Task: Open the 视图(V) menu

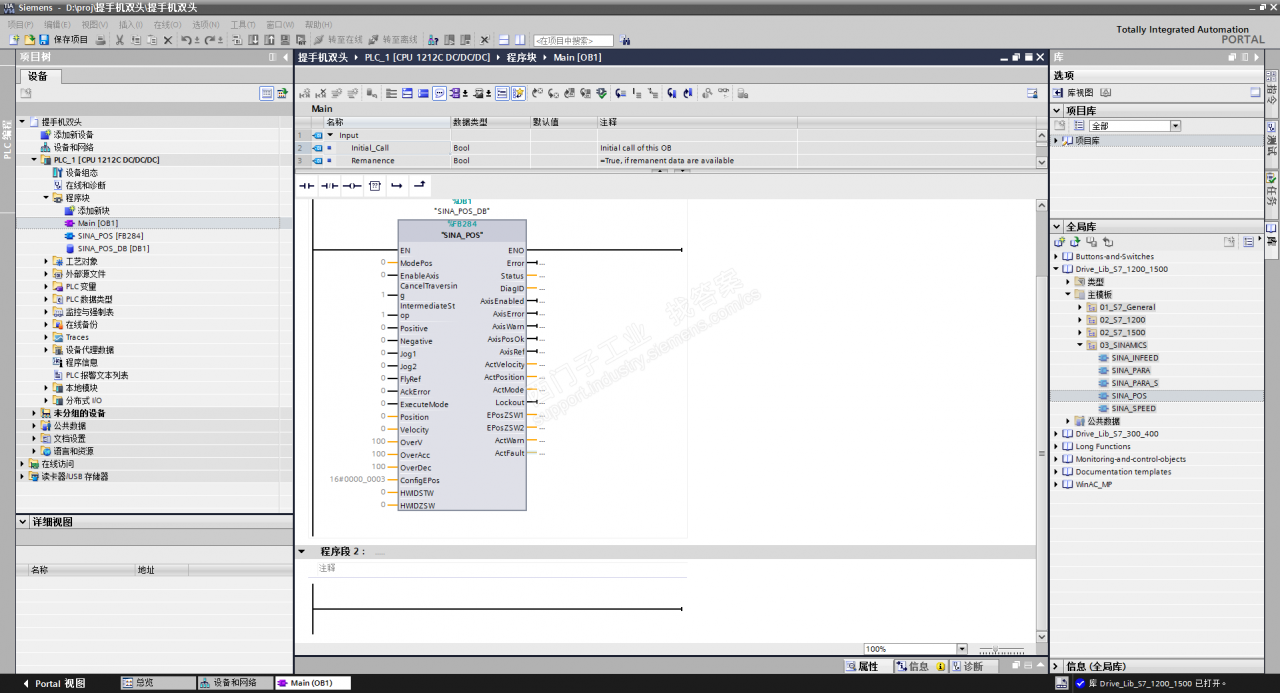Action: coord(94,24)
